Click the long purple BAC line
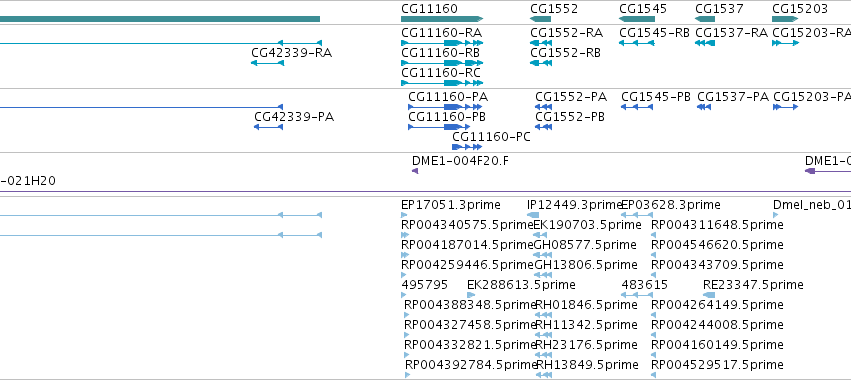Viewport: 851px width, 380px height. 426,191
